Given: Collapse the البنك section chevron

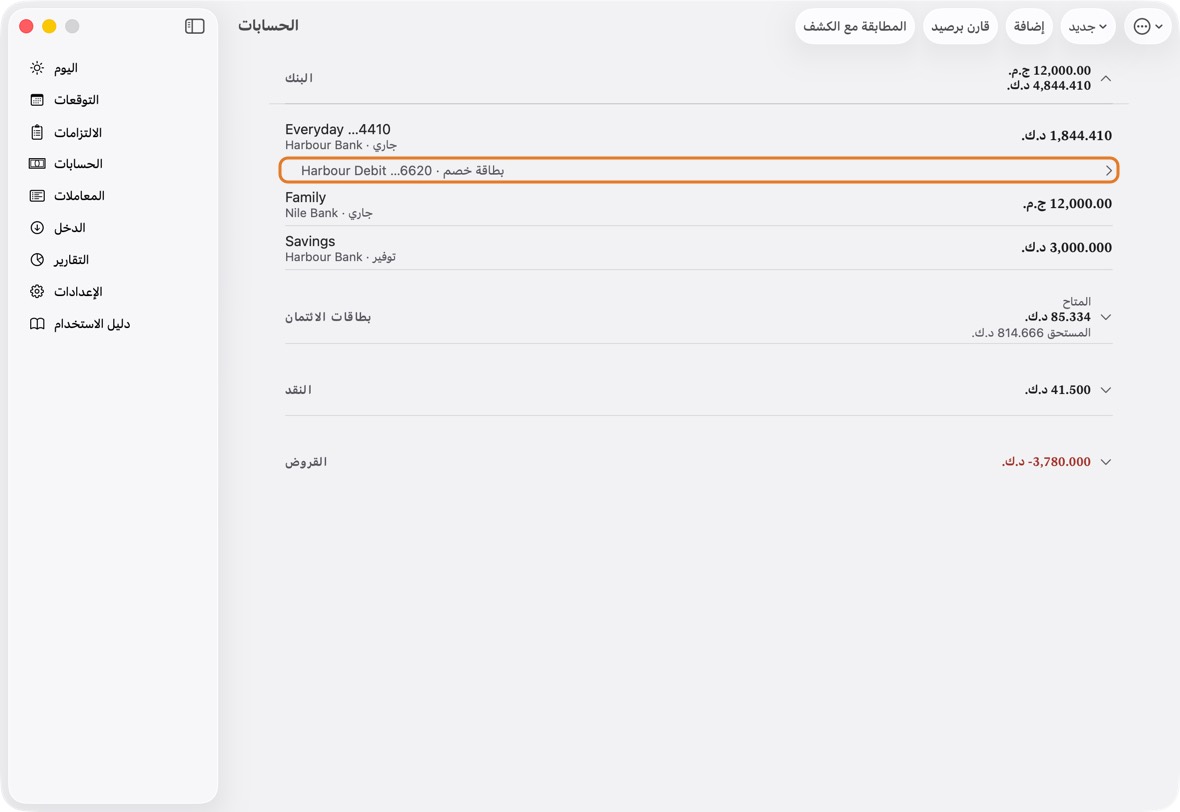Looking at the screenshot, I should (x=1105, y=78).
